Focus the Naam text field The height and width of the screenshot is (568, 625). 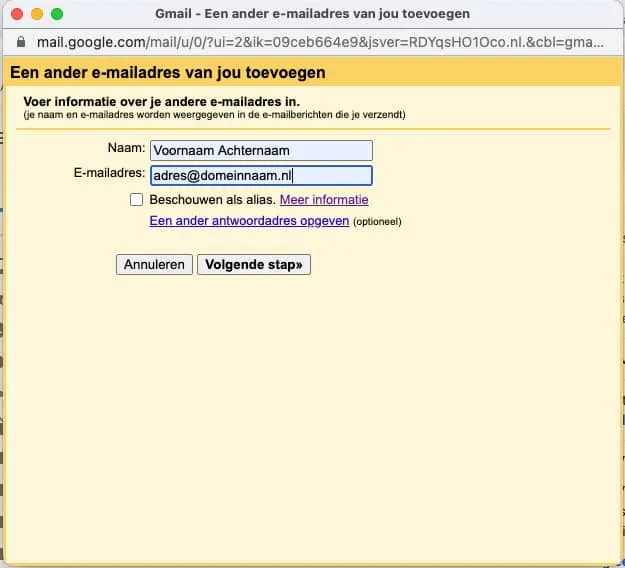[260, 150]
